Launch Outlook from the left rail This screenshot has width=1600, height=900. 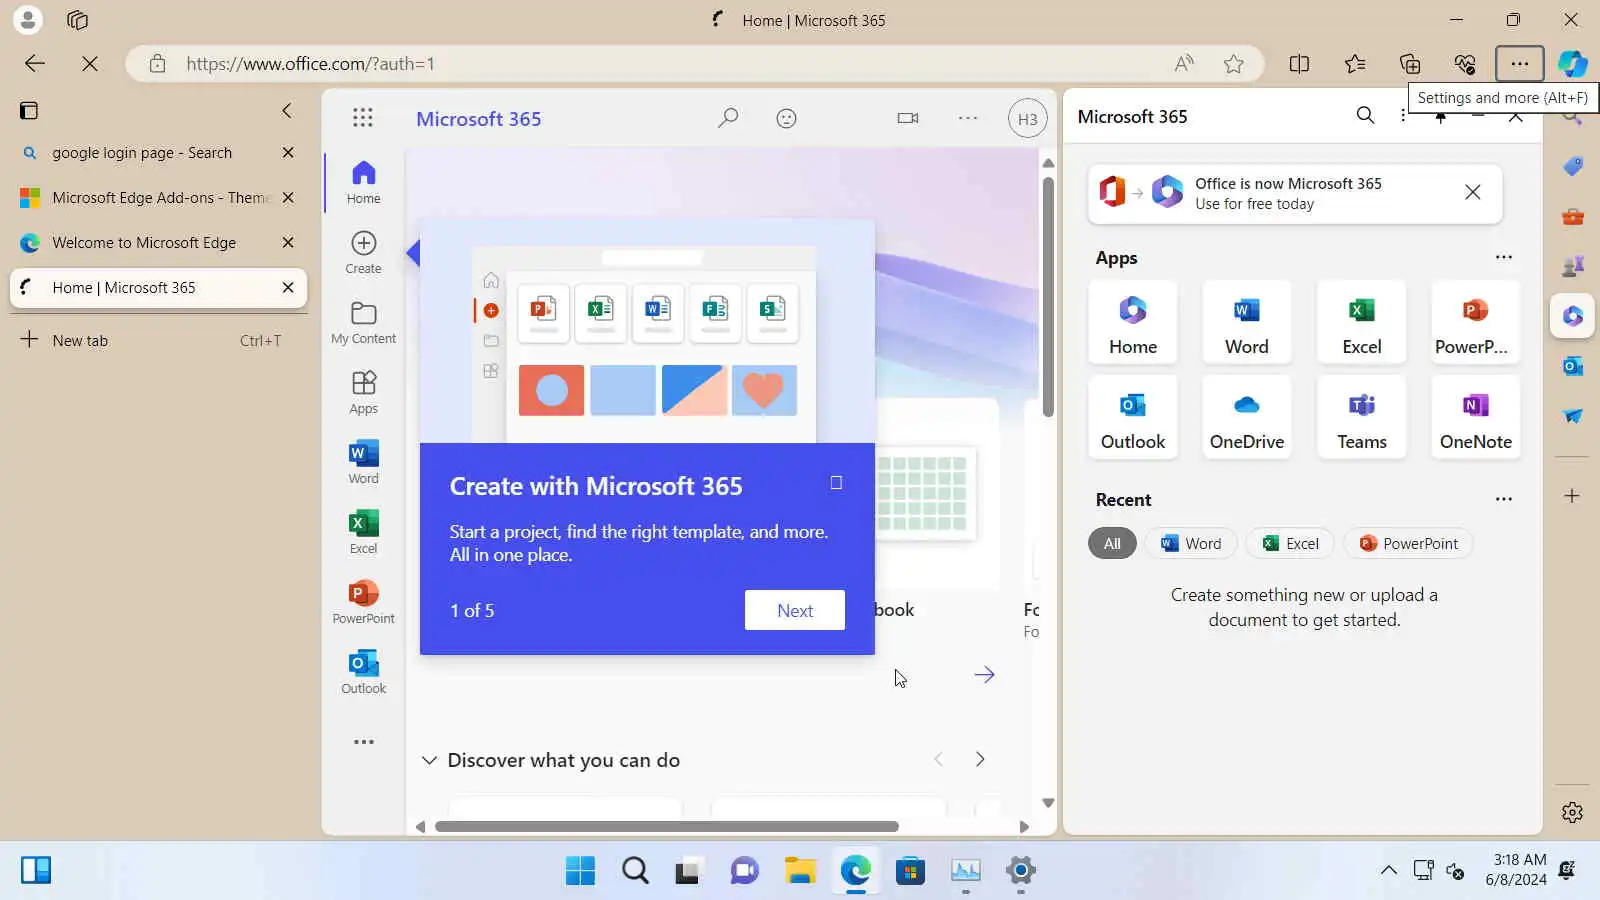coord(364,672)
